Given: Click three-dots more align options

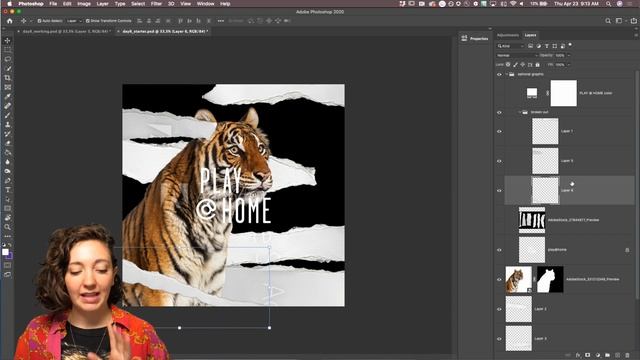Looking at the screenshot, I should (221, 21).
